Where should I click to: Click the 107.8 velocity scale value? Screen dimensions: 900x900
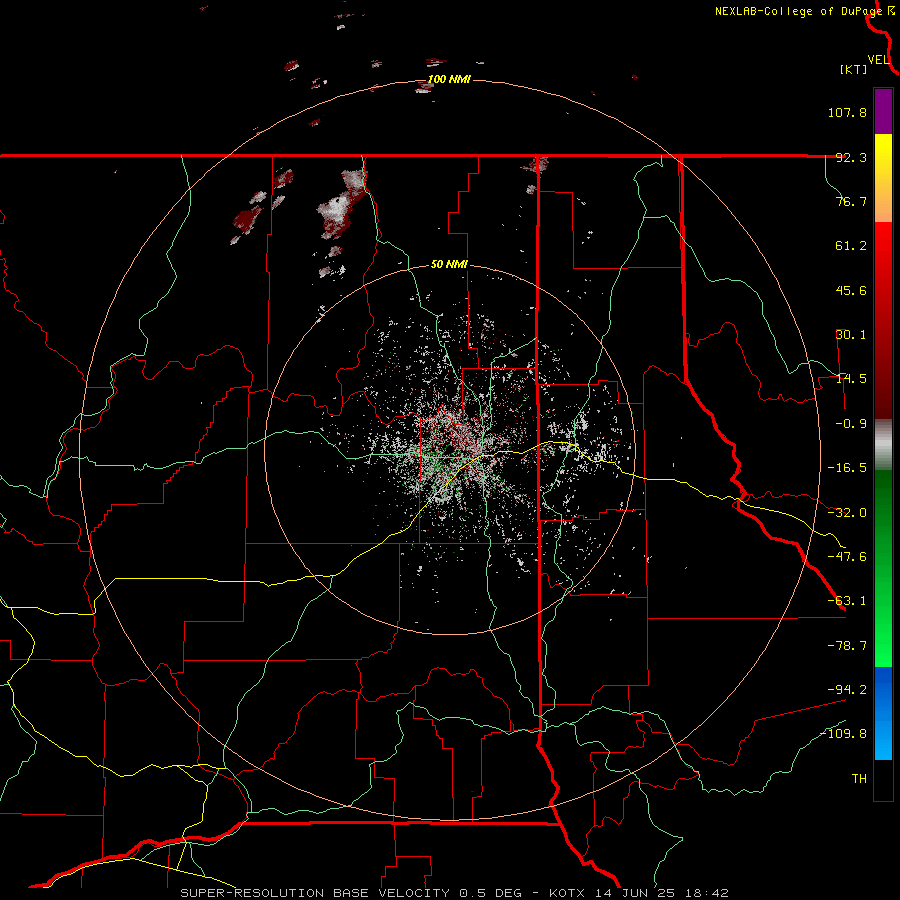[x=847, y=112]
